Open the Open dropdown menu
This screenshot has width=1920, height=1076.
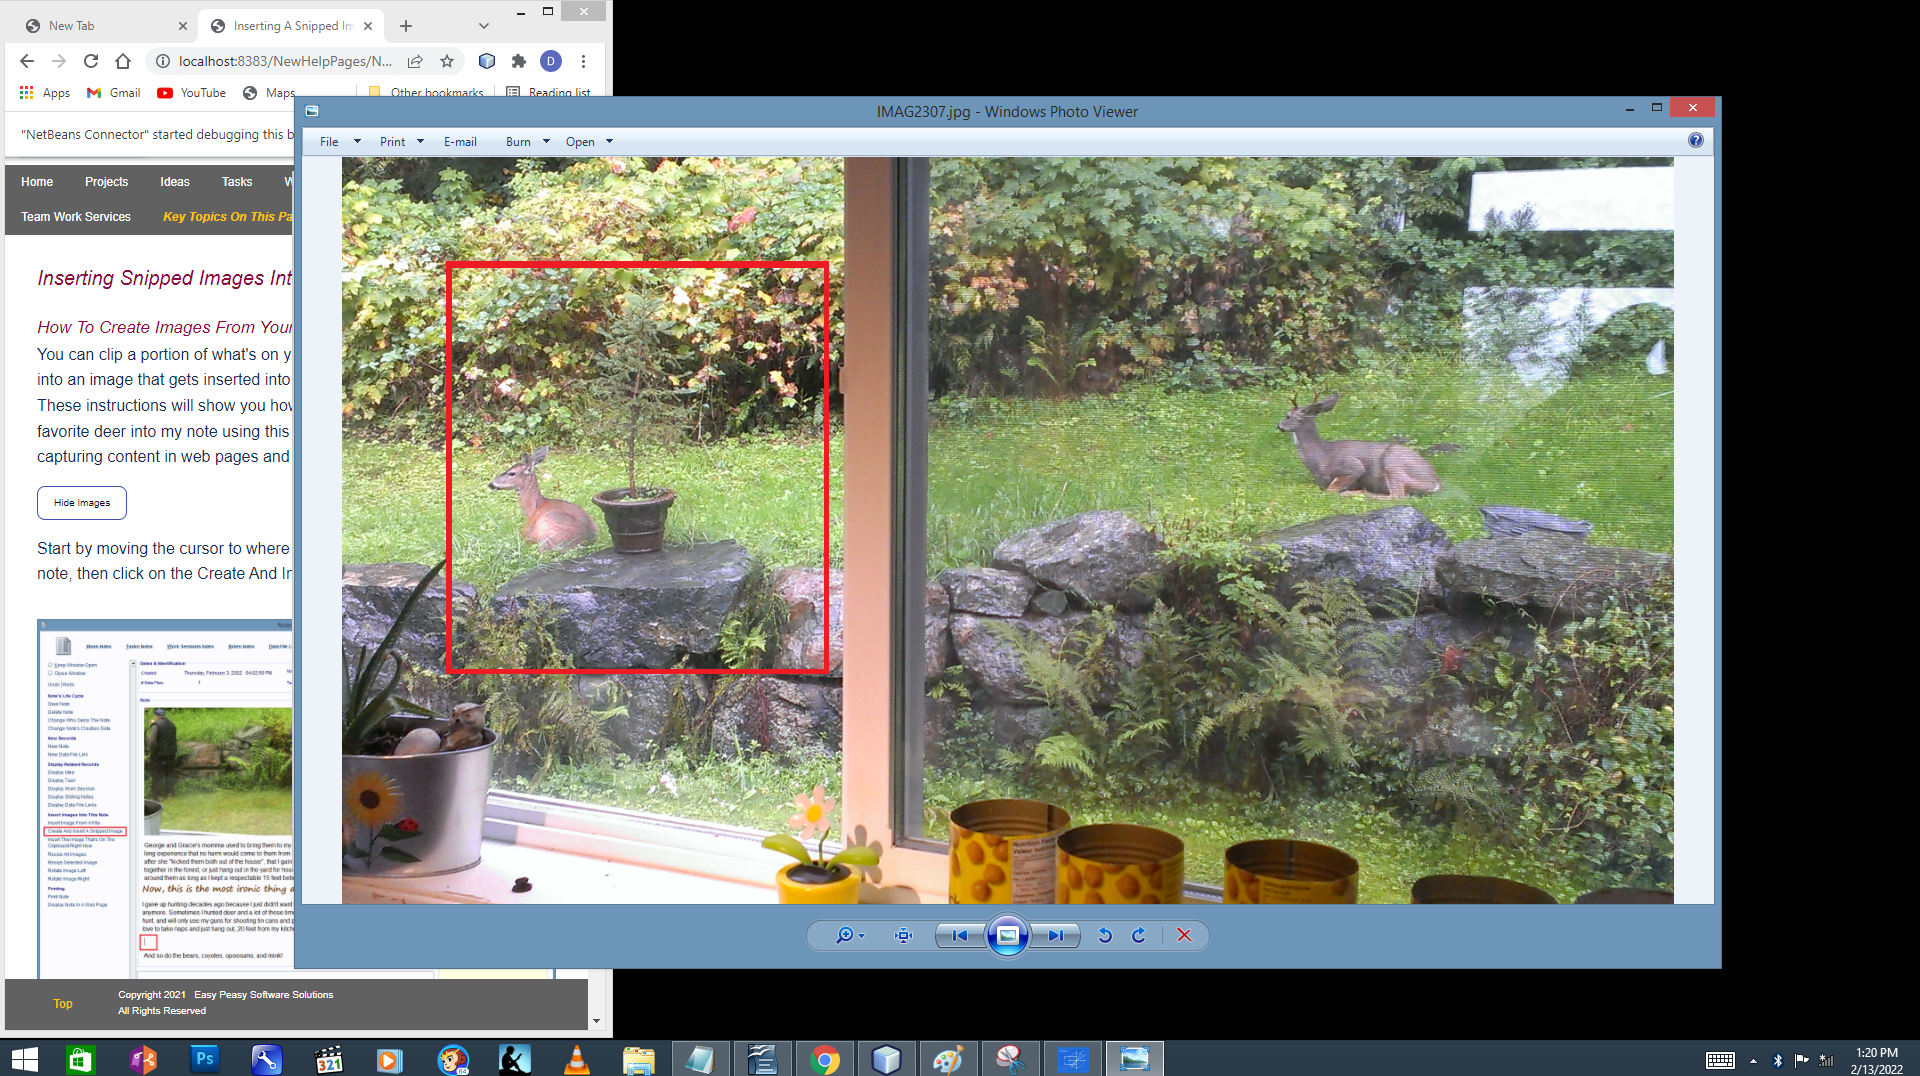pyautogui.click(x=588, y=142)
